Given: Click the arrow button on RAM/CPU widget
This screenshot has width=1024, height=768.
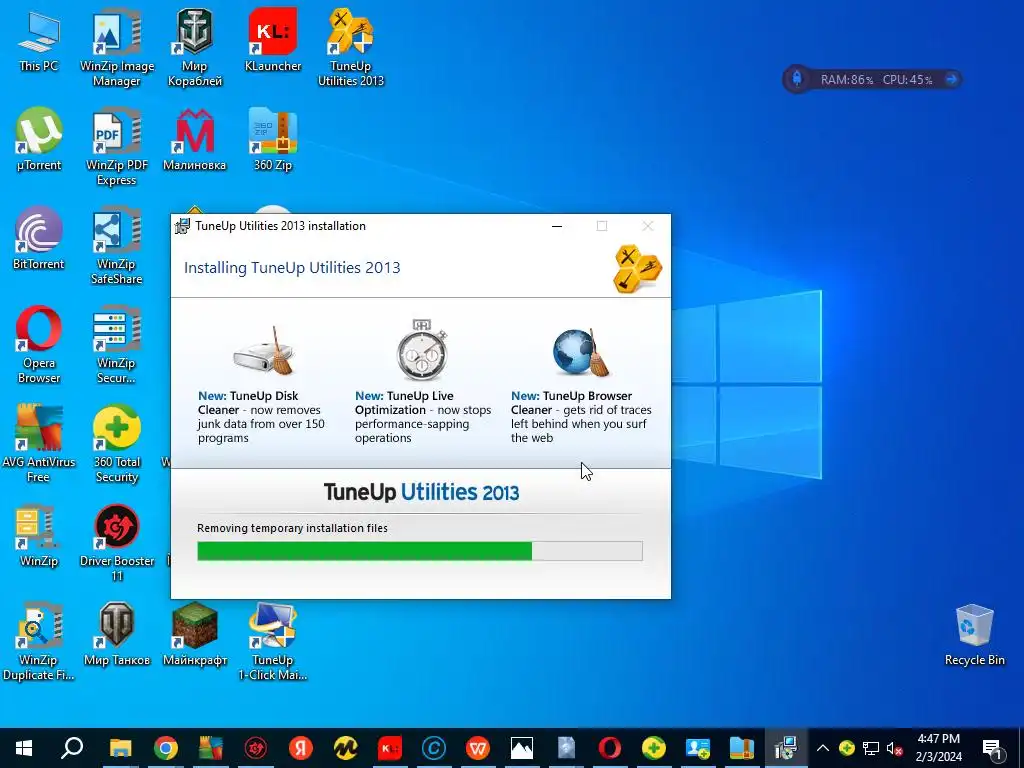Looking at the screenshot, I should pos(952,80).
